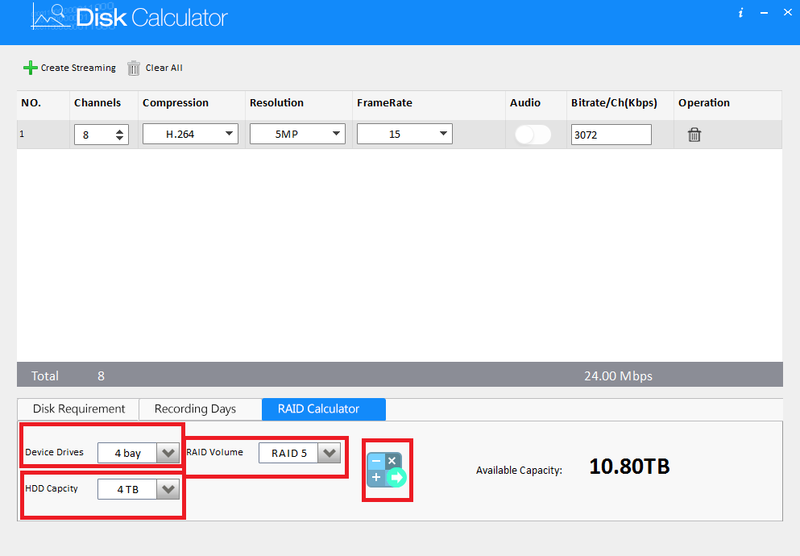Viewport: 800px width, 556px height.
Task: Open the info icon in title bar
Action: 741,13
